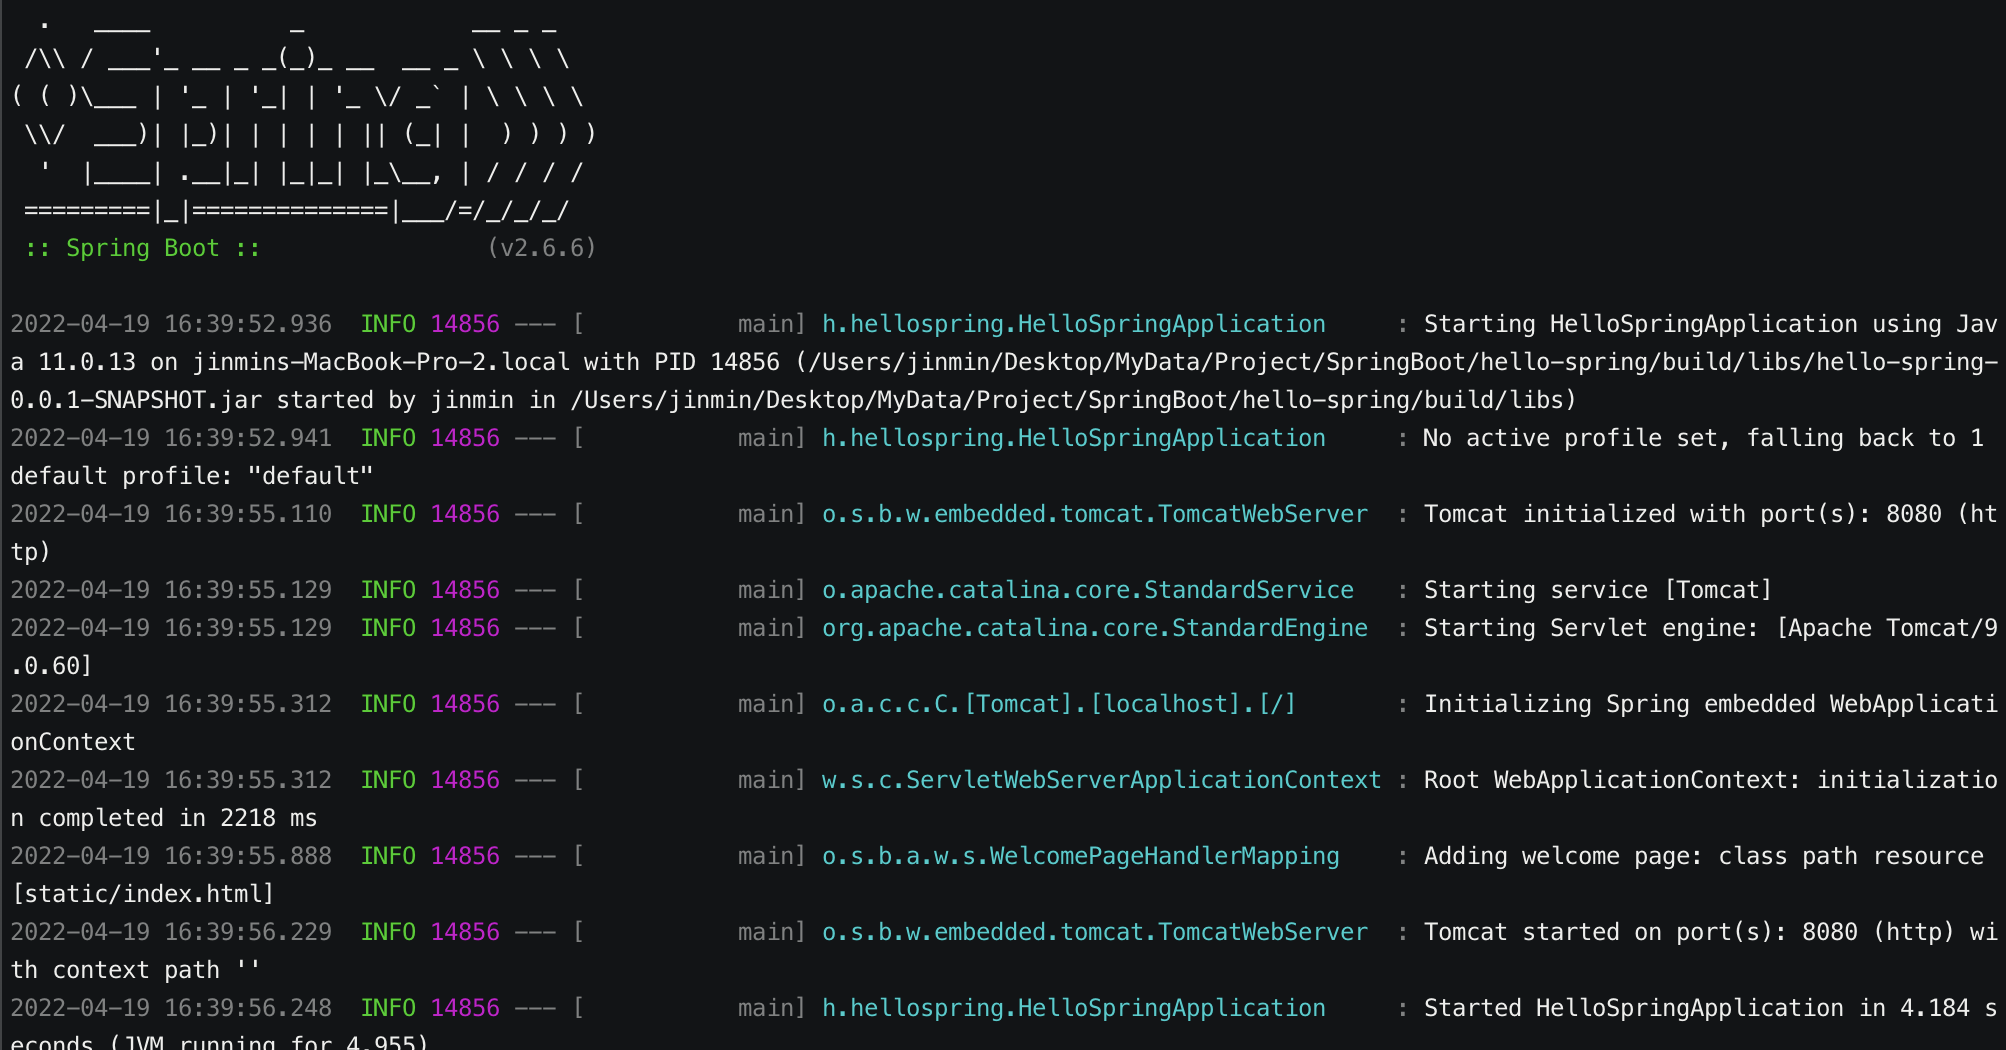Click 'Starting HelloSpringApplication using Jav' message
2006x1050 pixels.
(x=1711, y=324)
